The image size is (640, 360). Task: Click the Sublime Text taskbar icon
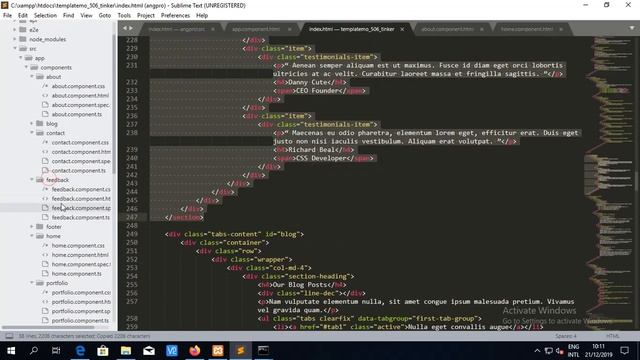click(240, 351)
